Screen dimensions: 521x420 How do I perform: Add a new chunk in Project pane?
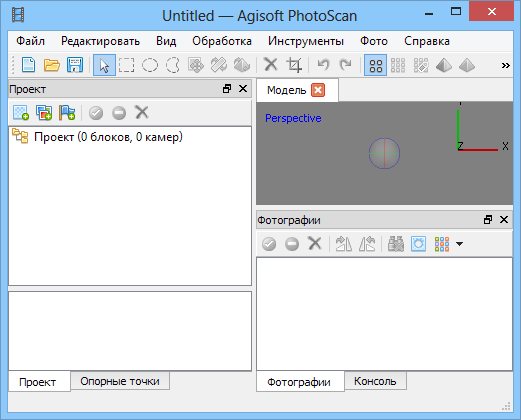[x=21, y=113]
